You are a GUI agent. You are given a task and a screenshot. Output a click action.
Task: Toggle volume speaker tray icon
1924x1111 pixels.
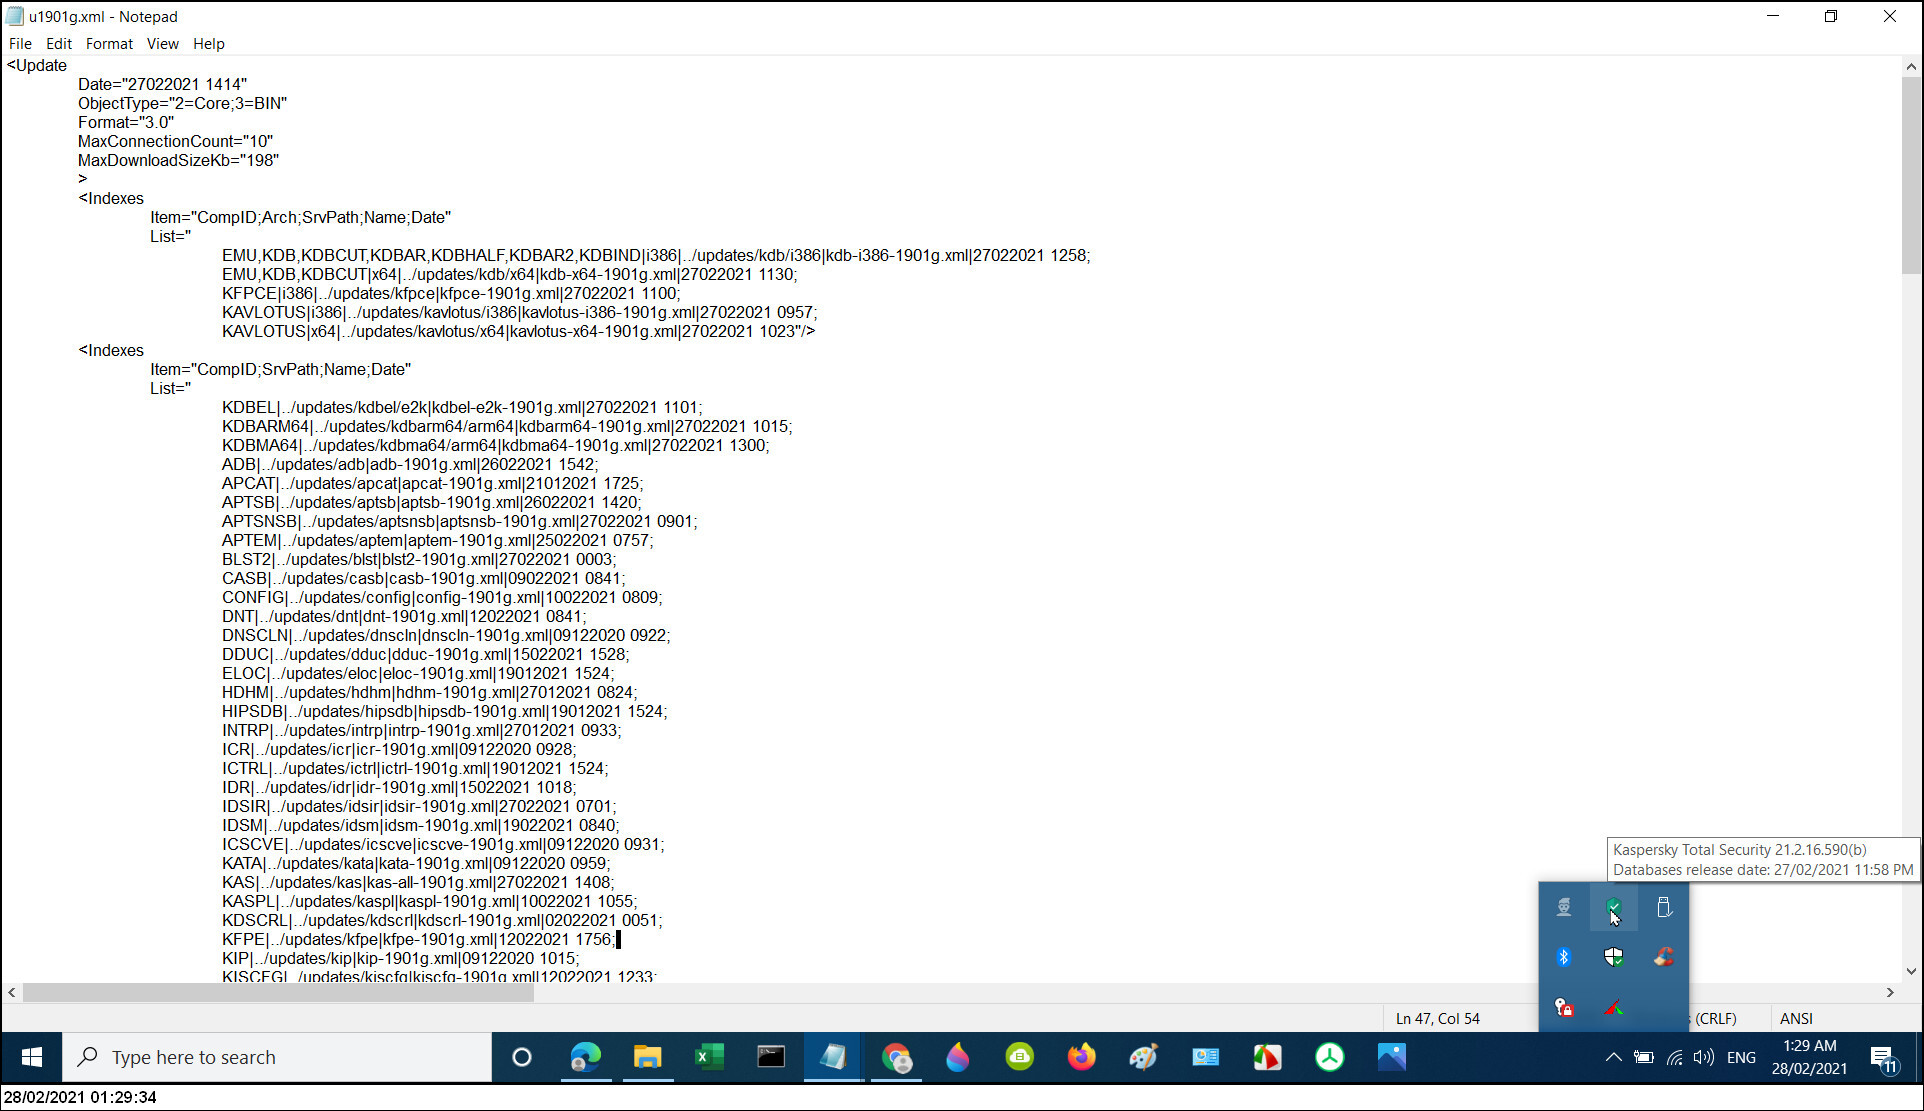[1704, 1057]
